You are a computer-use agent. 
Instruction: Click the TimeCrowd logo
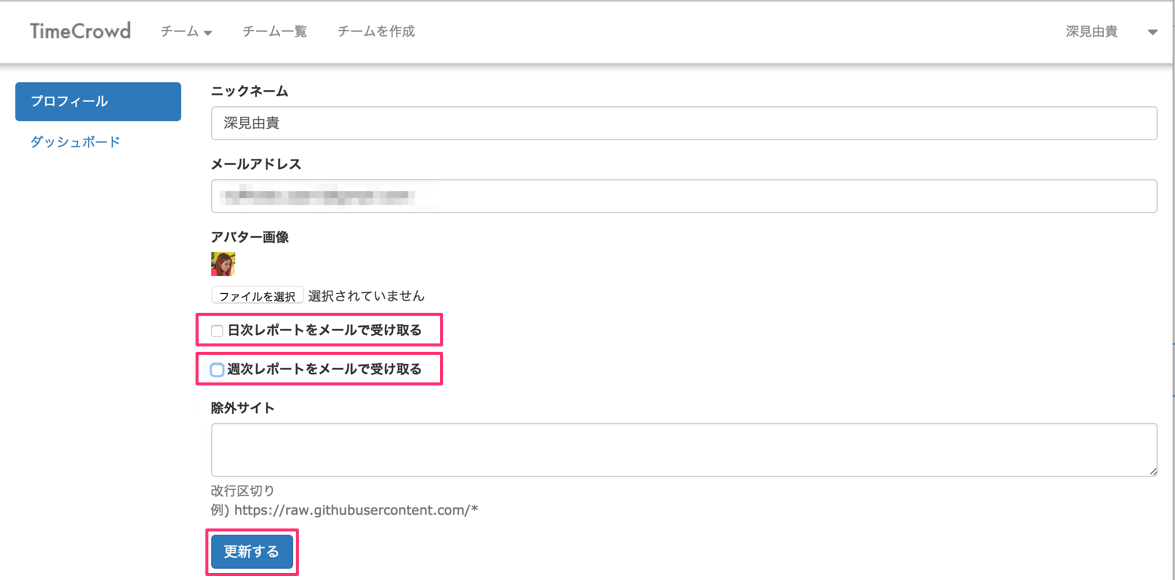pos(80,31)
